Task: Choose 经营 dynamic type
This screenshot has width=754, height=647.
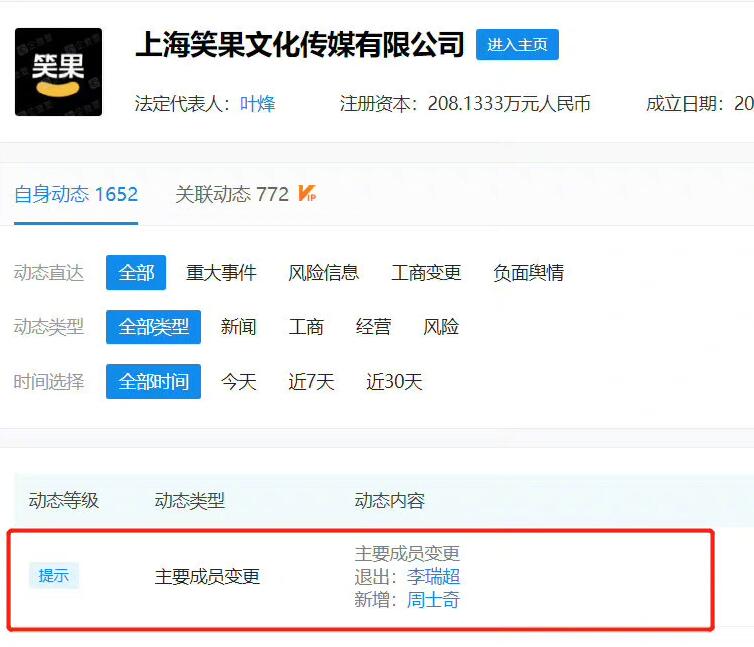Action: 373,327
